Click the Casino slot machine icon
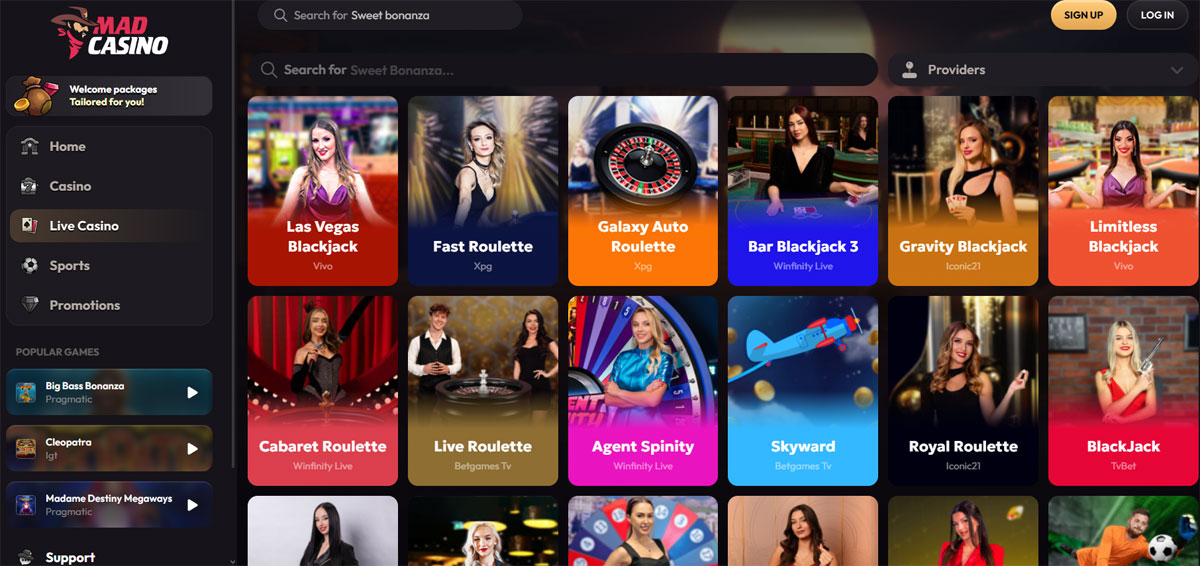 29,186
